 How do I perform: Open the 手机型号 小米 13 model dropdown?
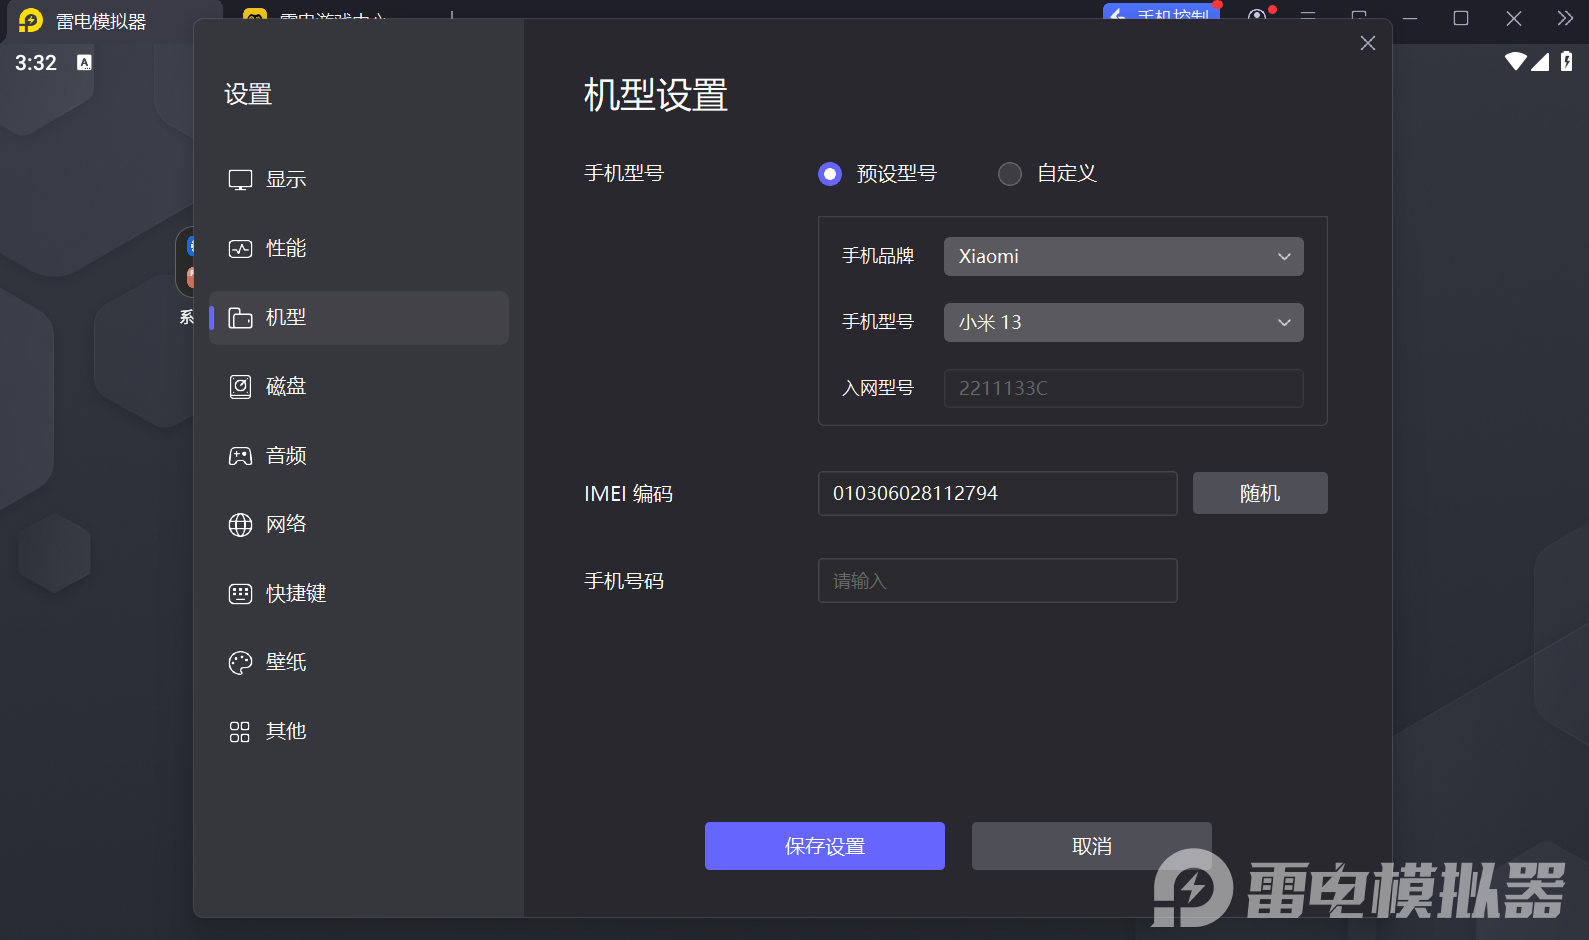1123,323
